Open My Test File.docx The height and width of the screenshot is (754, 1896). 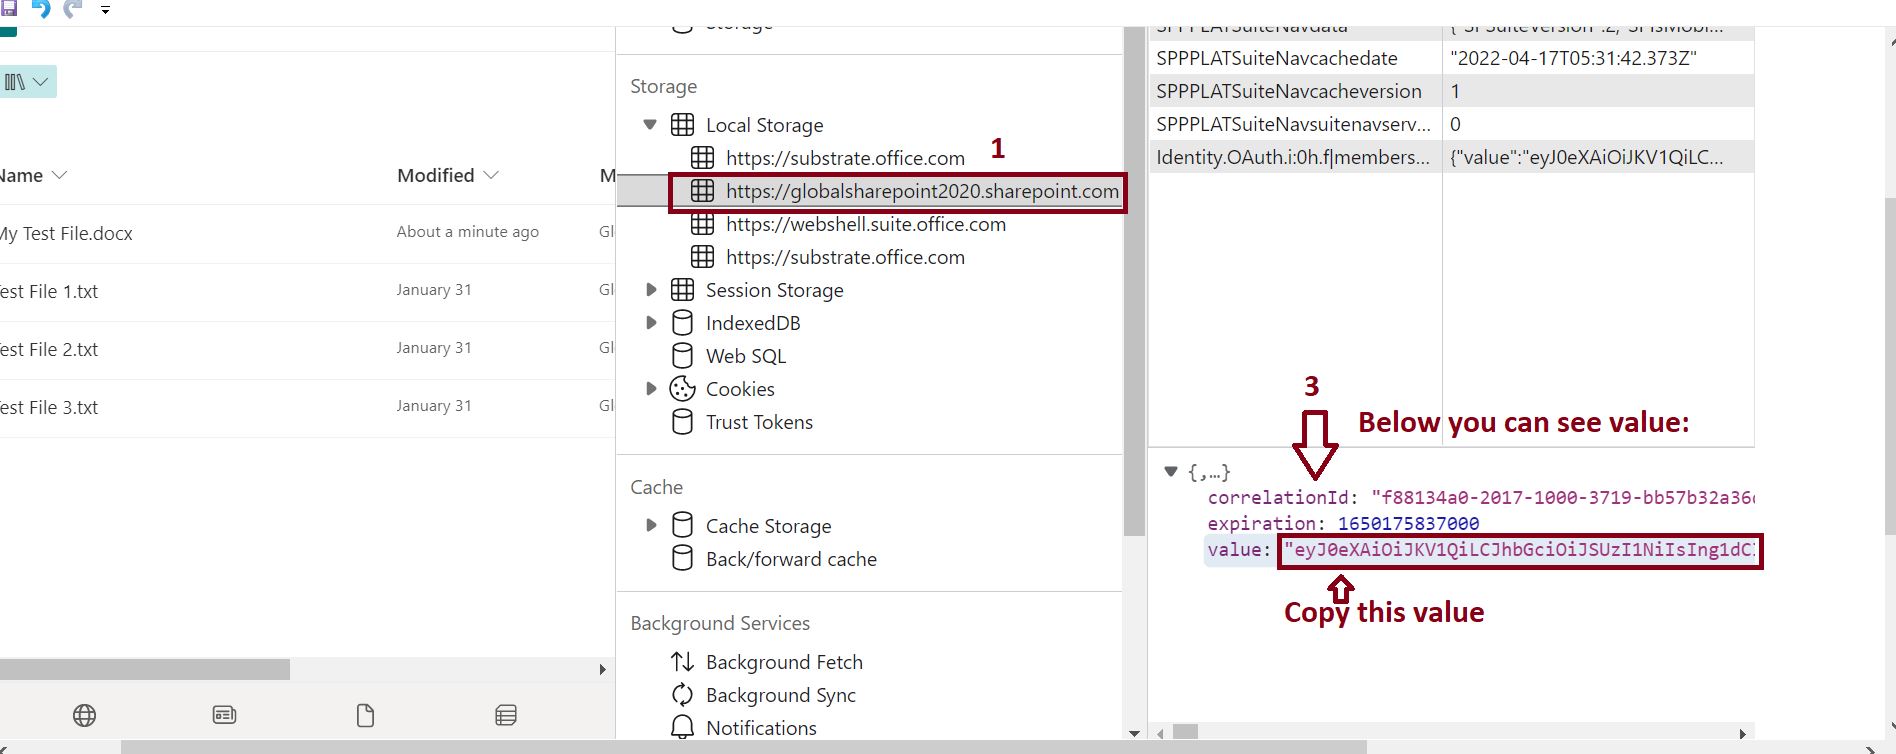[66, 234]
